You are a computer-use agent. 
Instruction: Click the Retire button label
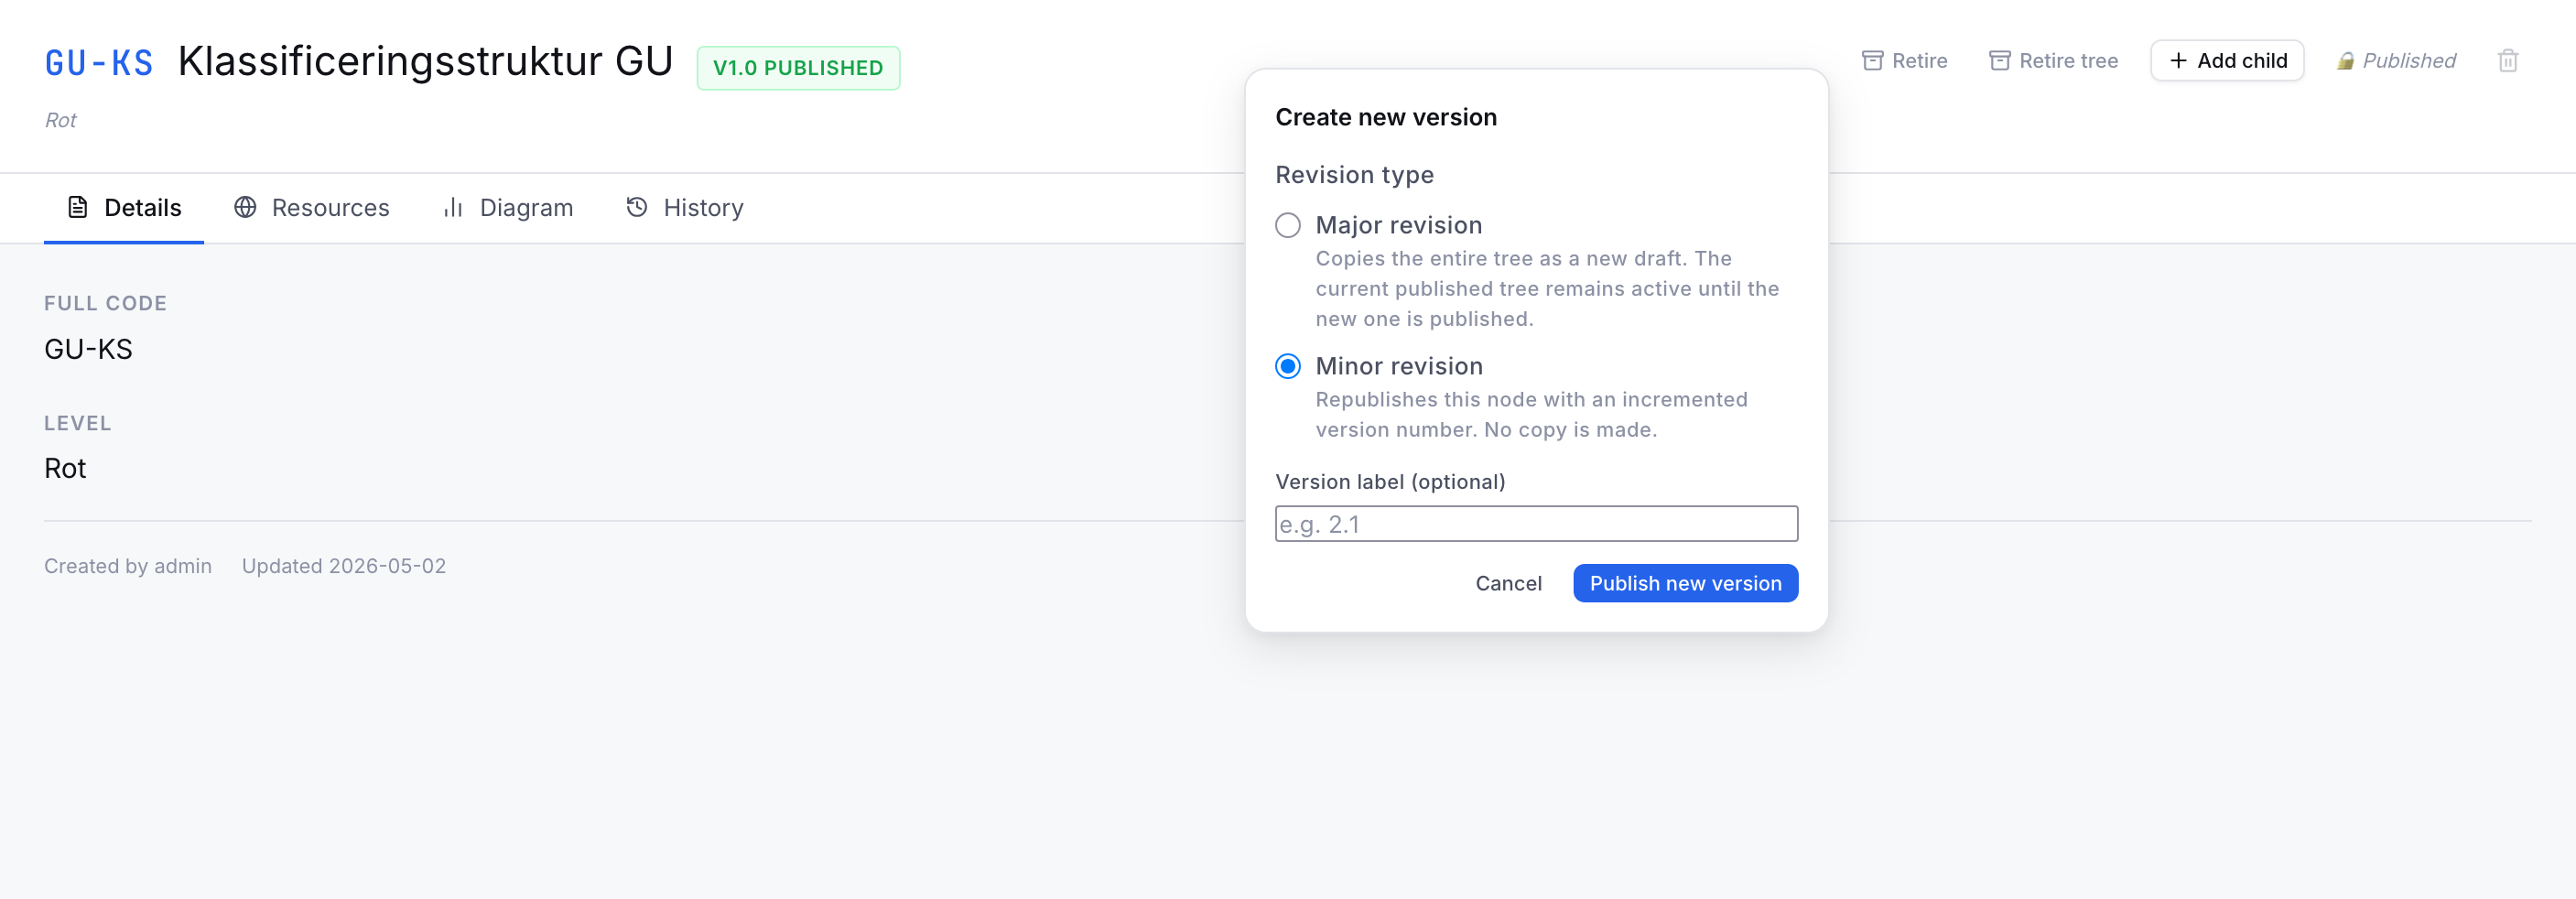coord(1919,61)
